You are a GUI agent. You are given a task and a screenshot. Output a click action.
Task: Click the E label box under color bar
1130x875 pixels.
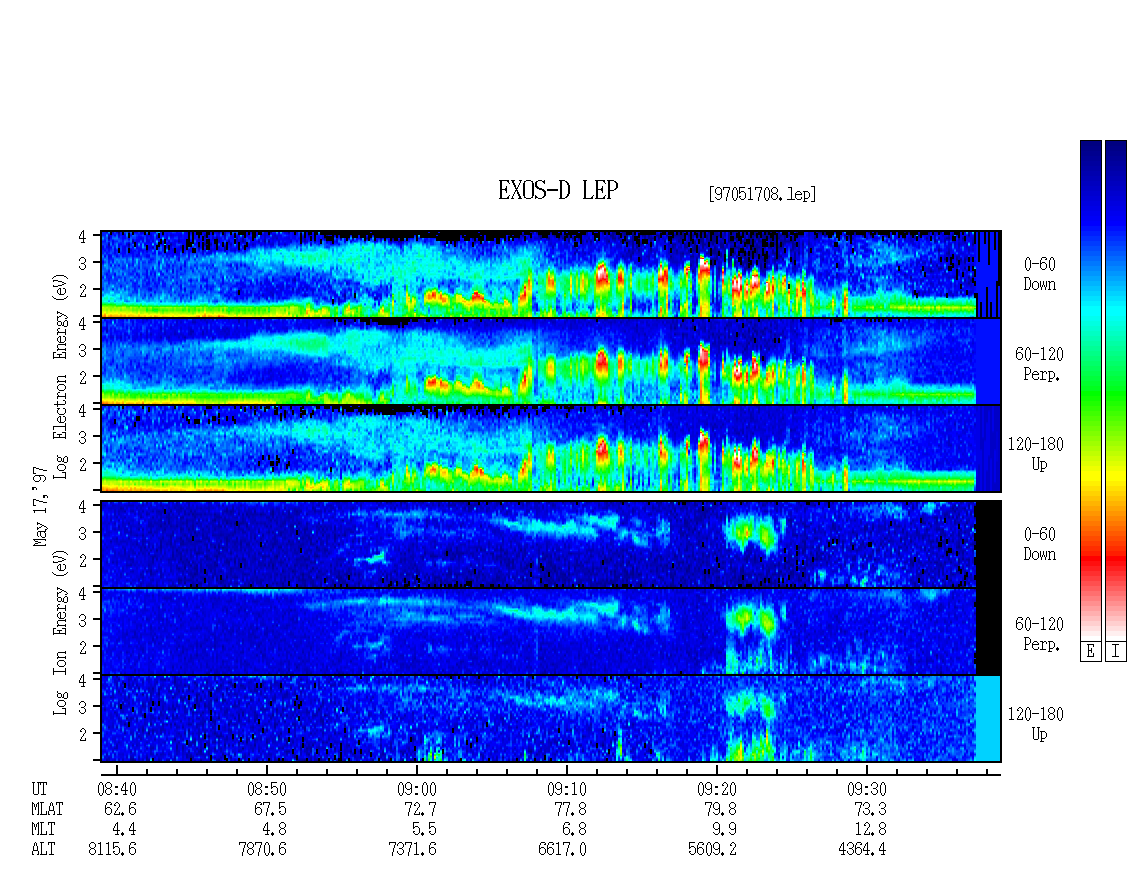click(1090, 651)
